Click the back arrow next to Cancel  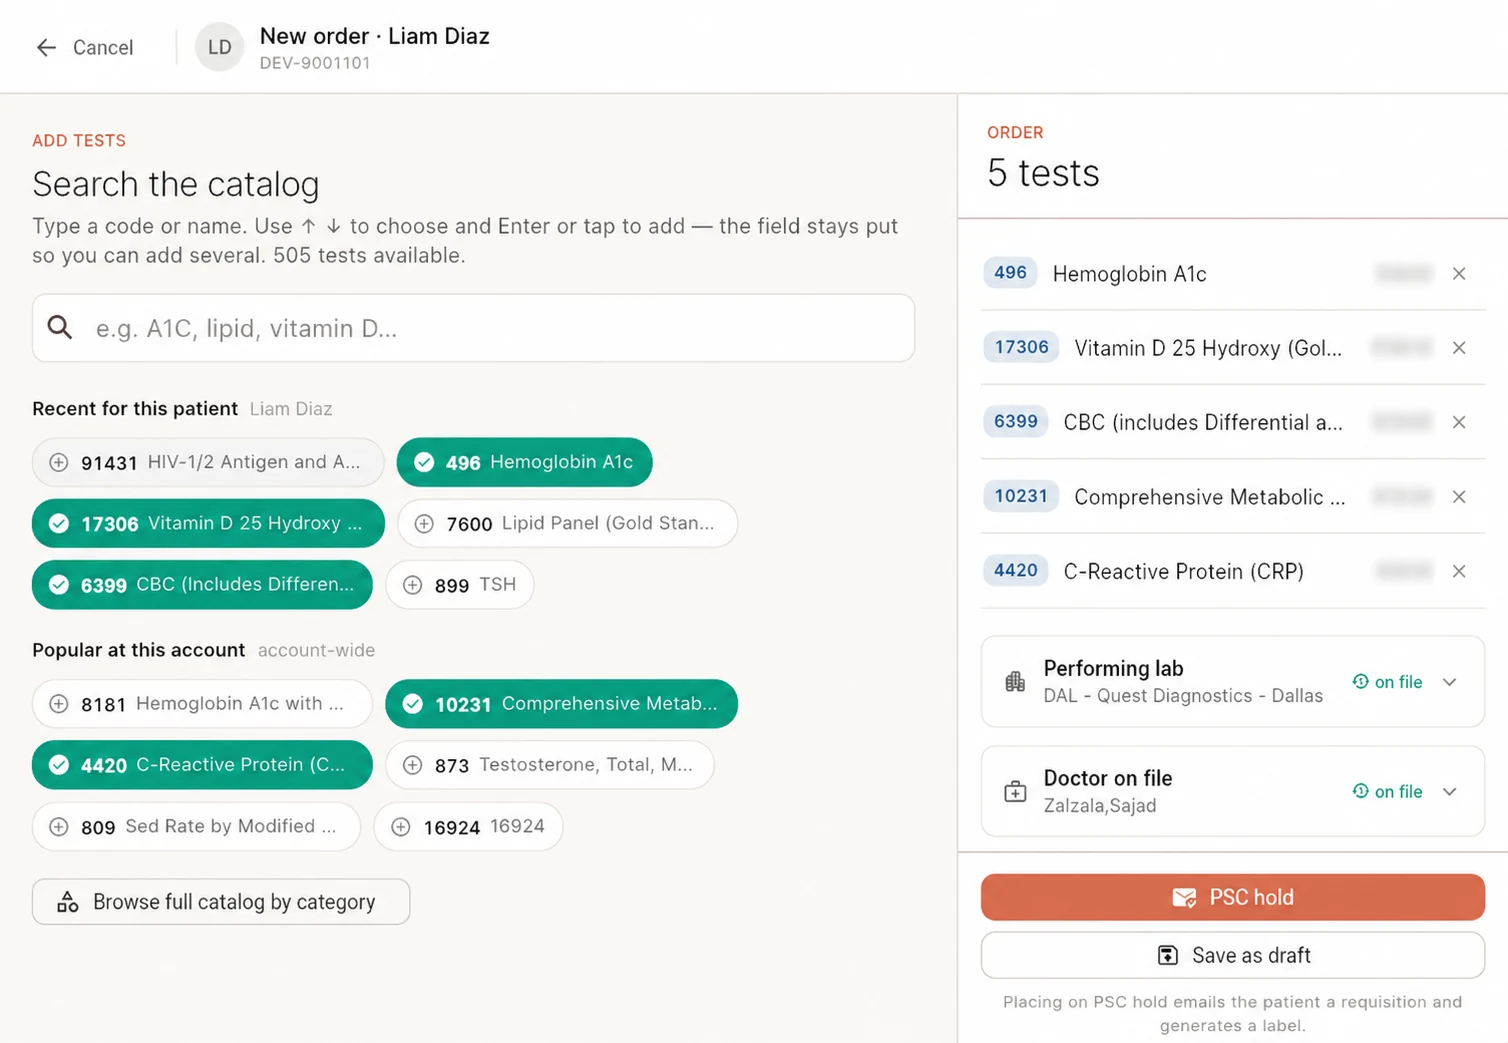(46, 47)
